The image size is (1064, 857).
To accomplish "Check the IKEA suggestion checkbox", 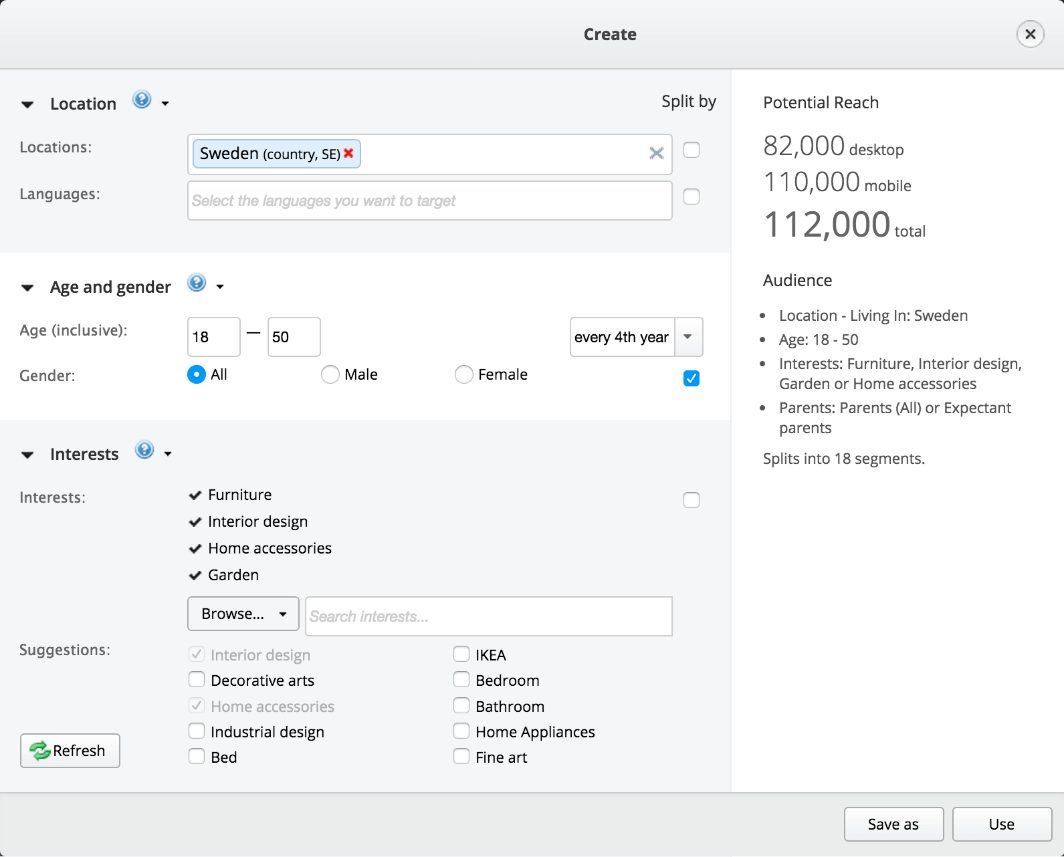I will [461, 655].
